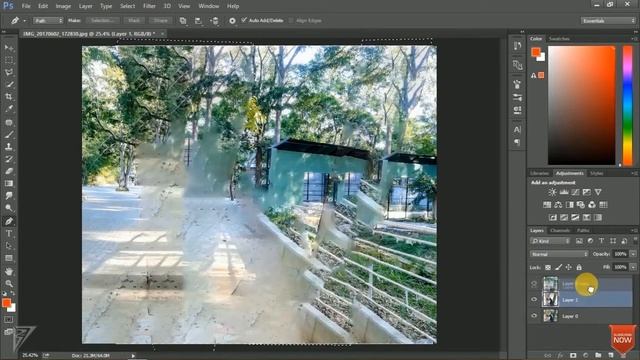Click Add layer mask icon in Layers panel
640x360 pixels.
(573, 356)
